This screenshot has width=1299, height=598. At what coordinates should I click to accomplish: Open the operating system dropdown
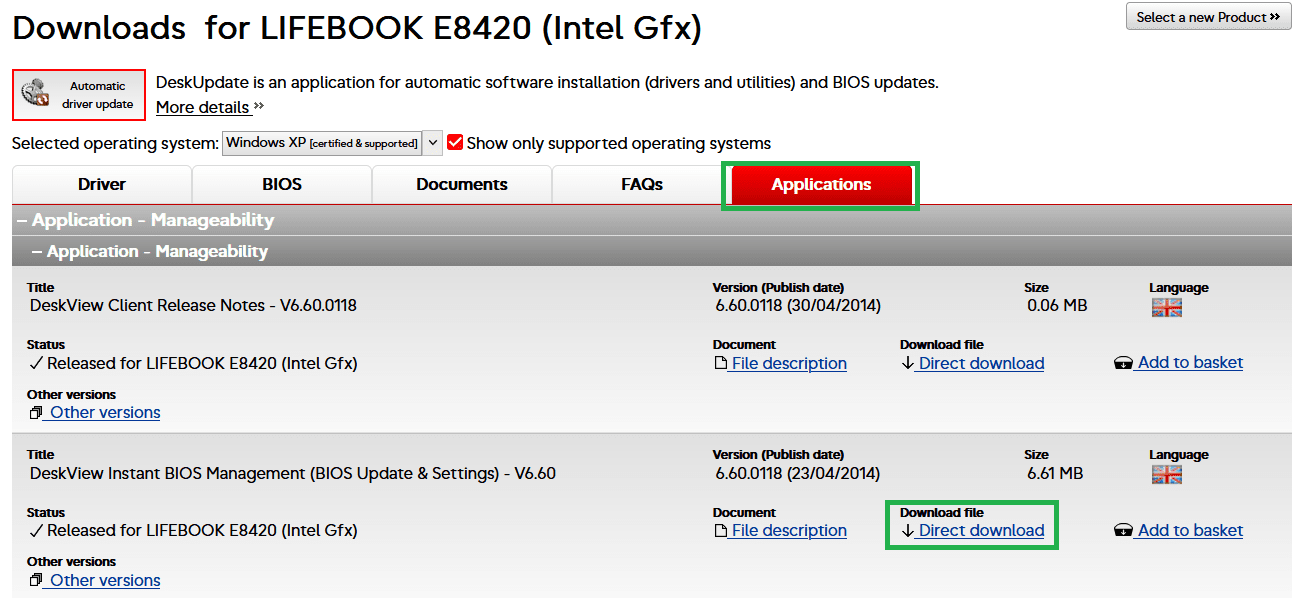(432, 143)
